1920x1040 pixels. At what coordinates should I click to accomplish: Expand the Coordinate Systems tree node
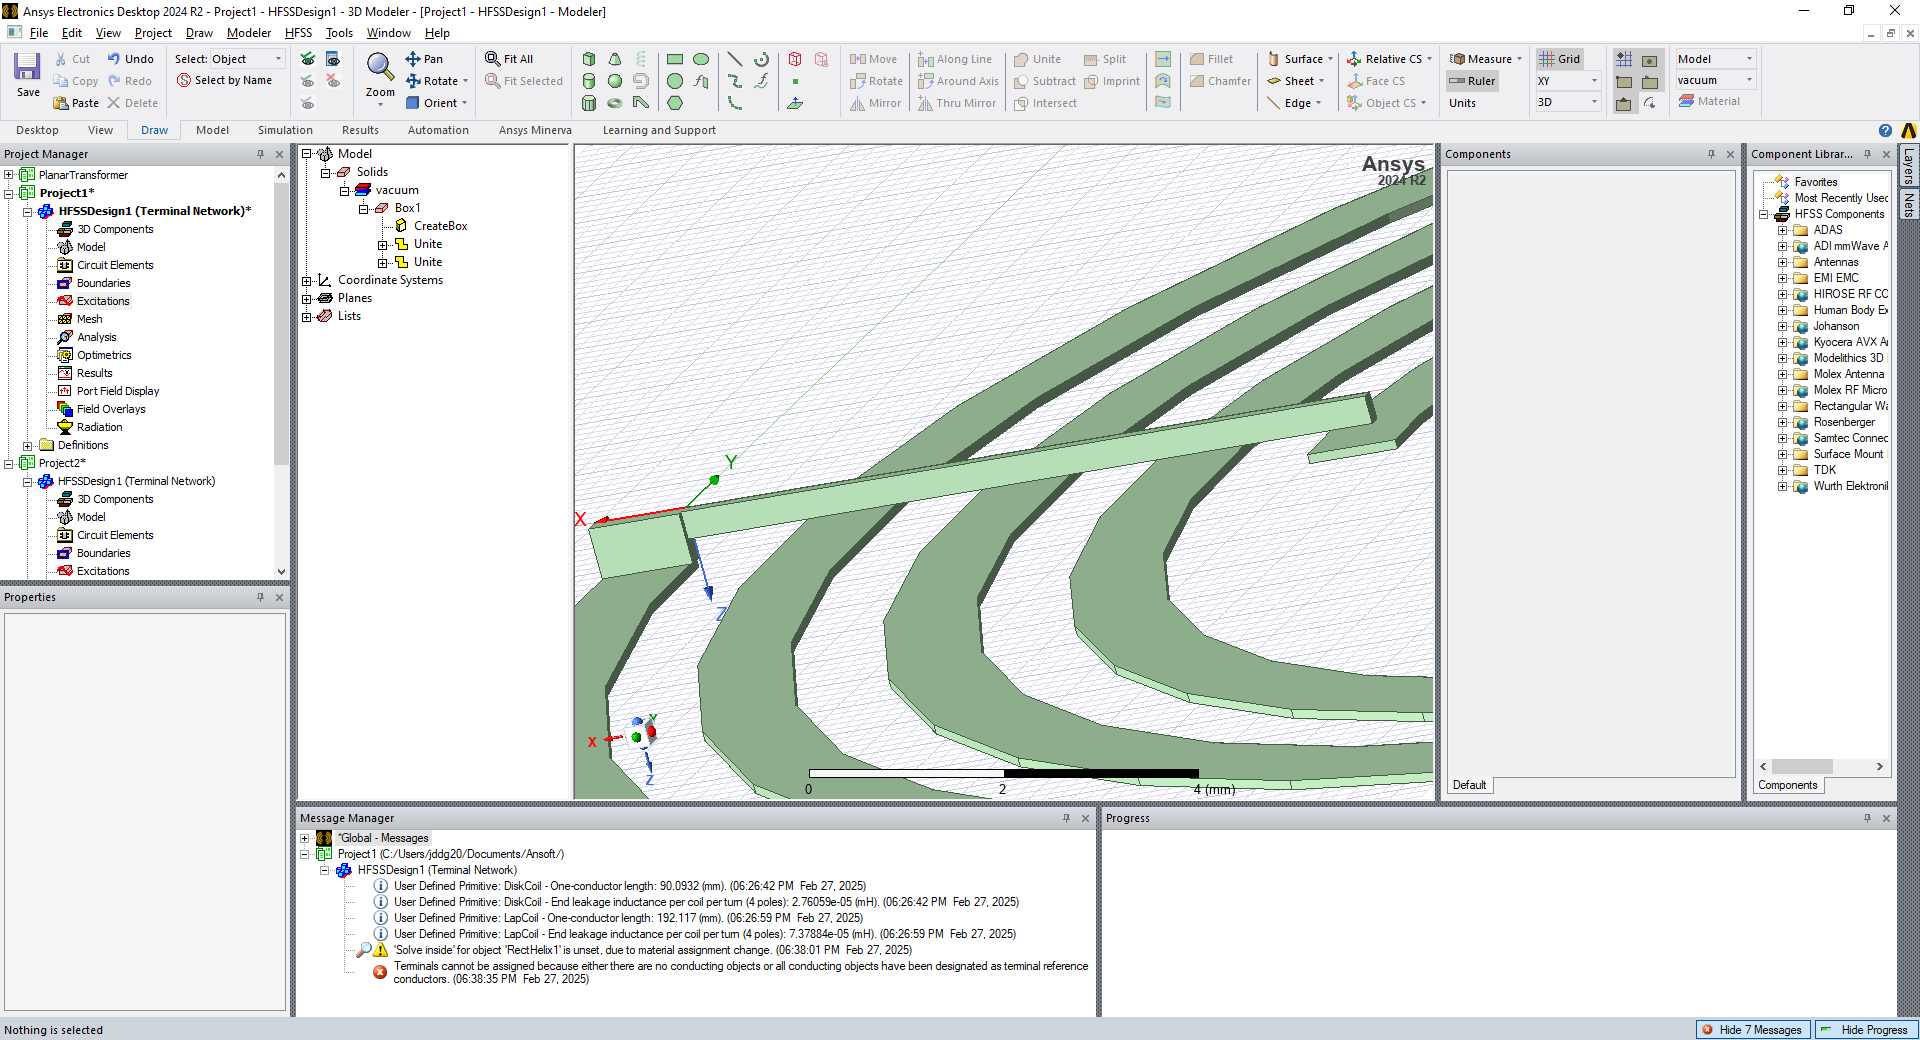tap(307, 281)
